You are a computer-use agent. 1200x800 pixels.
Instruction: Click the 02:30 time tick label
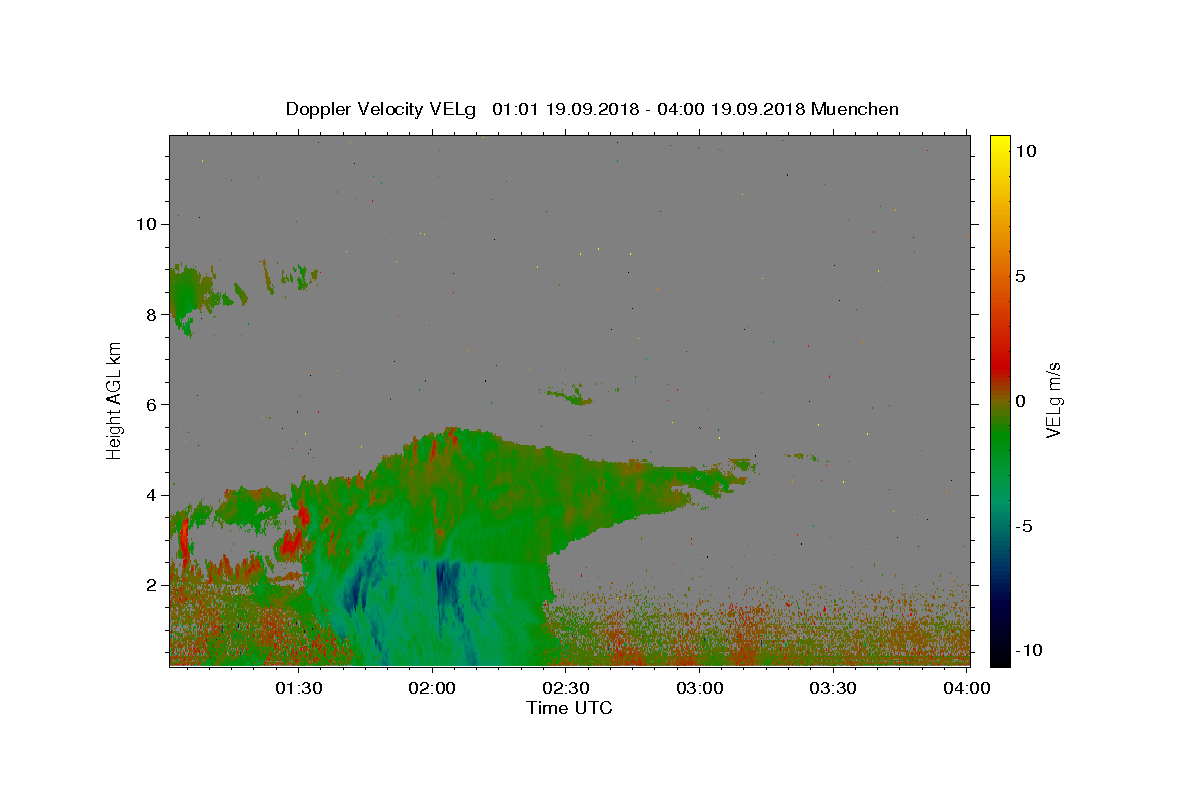point(565,688)
